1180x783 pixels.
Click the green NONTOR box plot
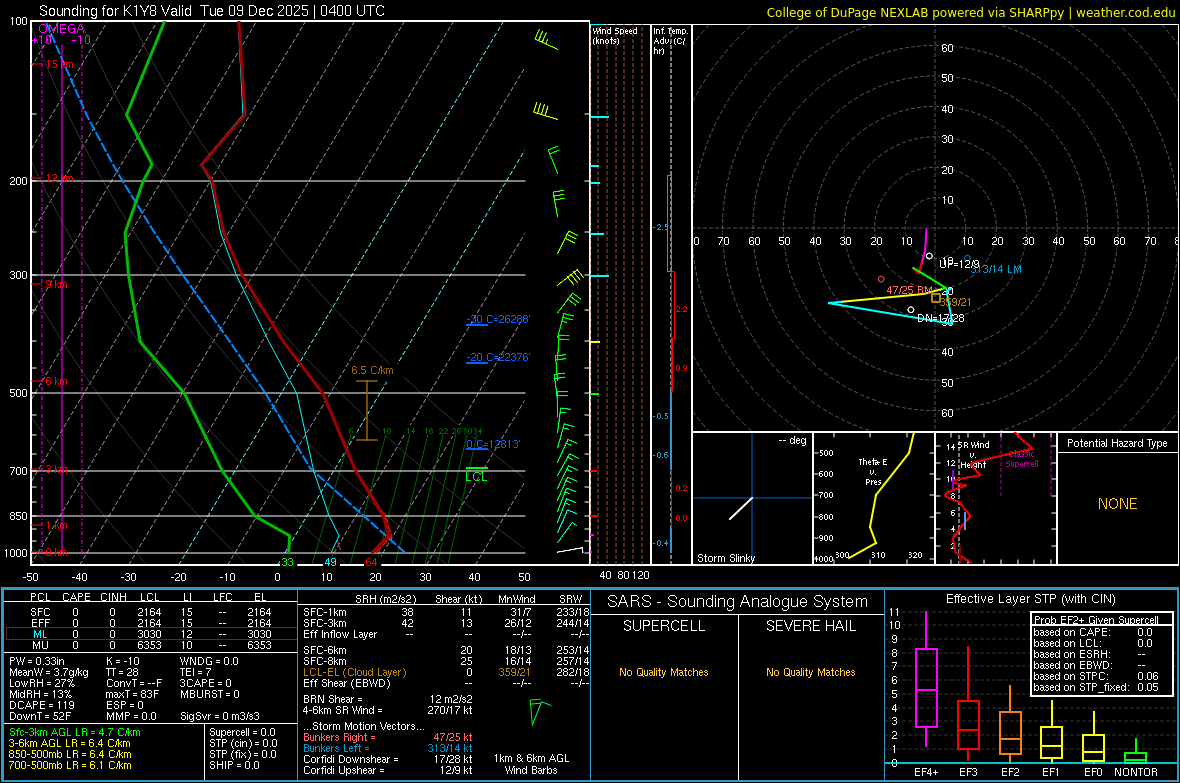click(x=1135, y=753)
